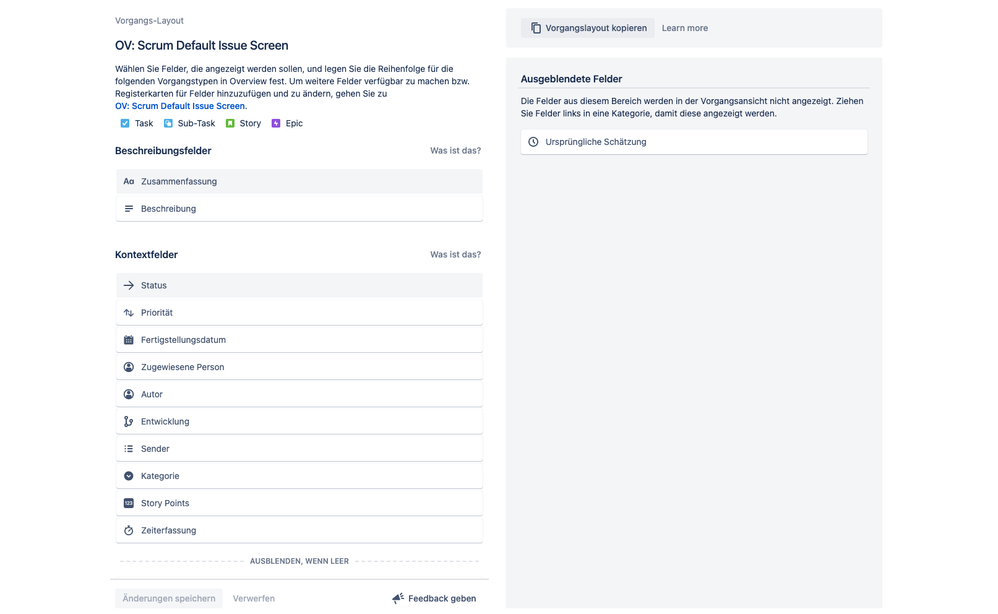This screenshot has width=998, height=614.
Task: Click the copy icon in Vorgangslayout kopieren
Action: (536, 28)
